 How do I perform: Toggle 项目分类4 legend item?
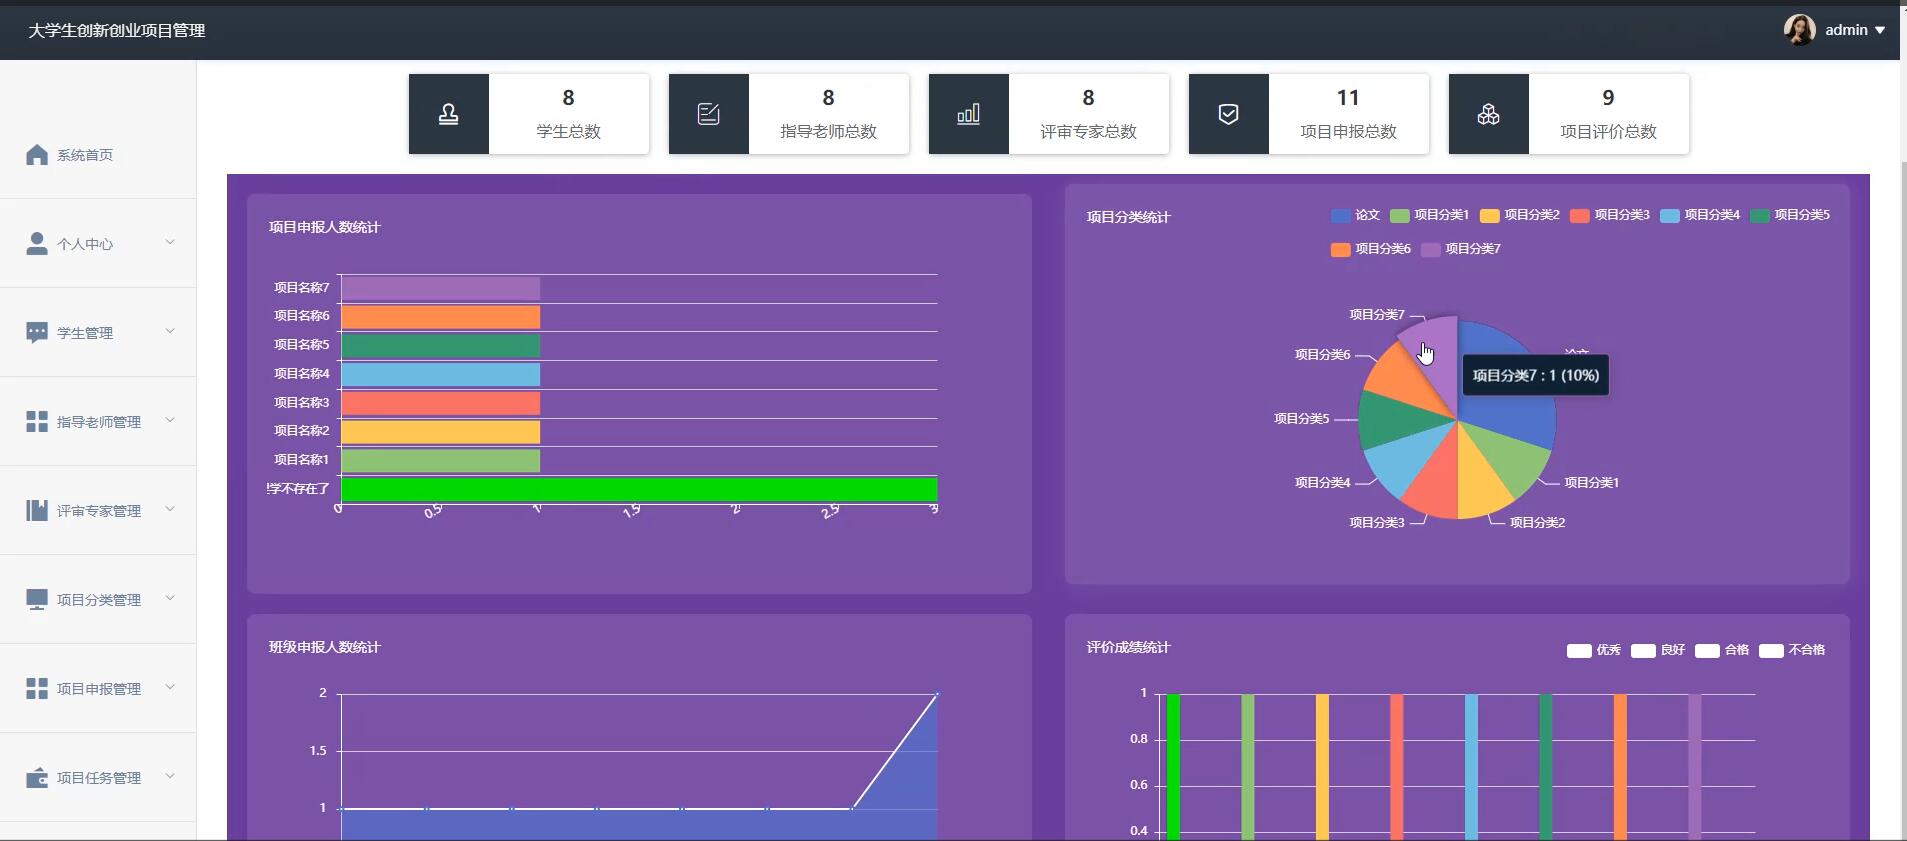coord(1699,215)
